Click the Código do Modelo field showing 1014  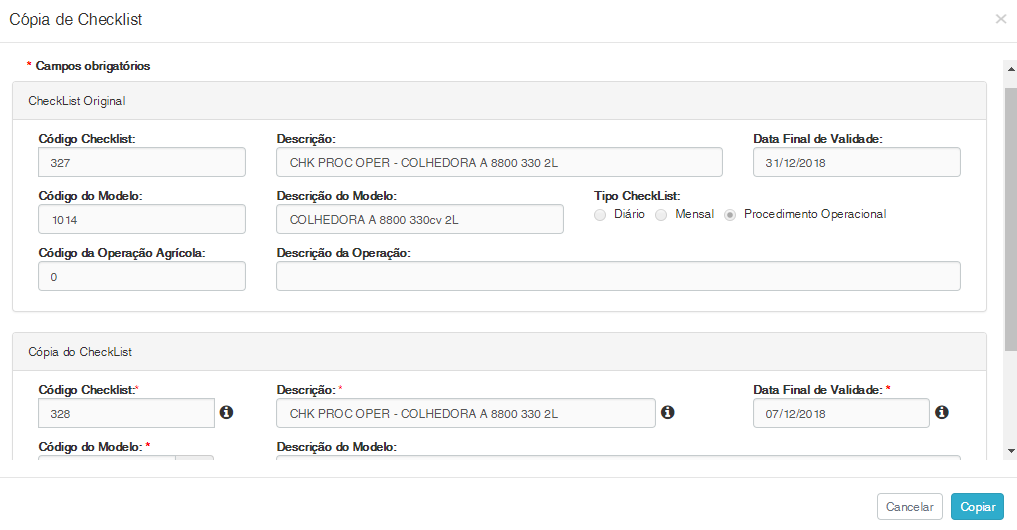[141, 219]
